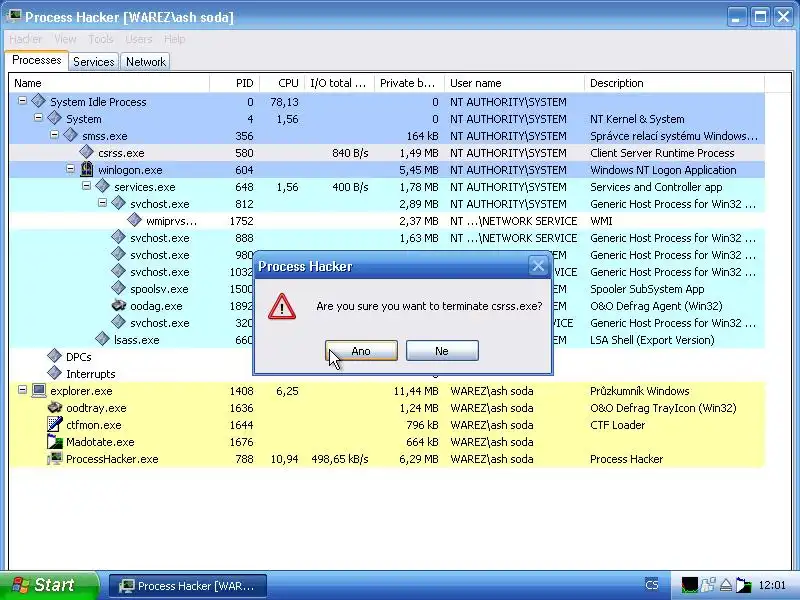The width and height of the screenshot is (800, 600).
Task: Click the Process Hacker taskbar button
Action: pos(188,586)
